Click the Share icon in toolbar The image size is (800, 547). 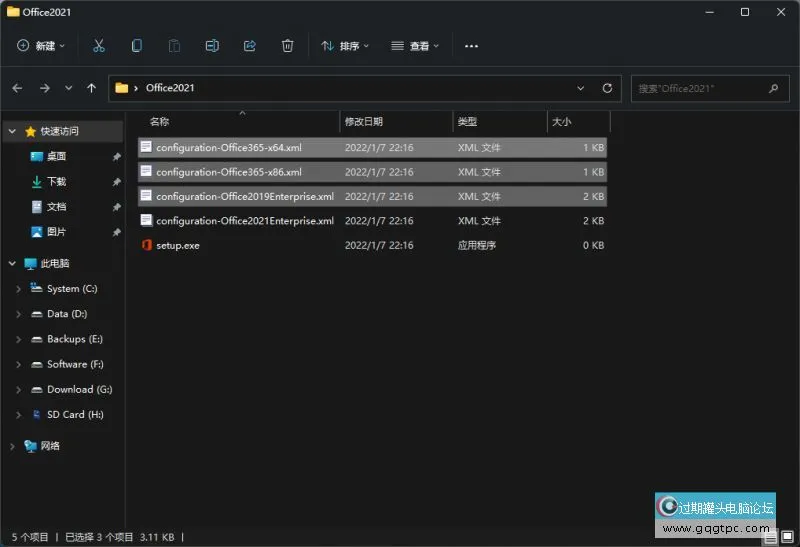coord(250,46)
